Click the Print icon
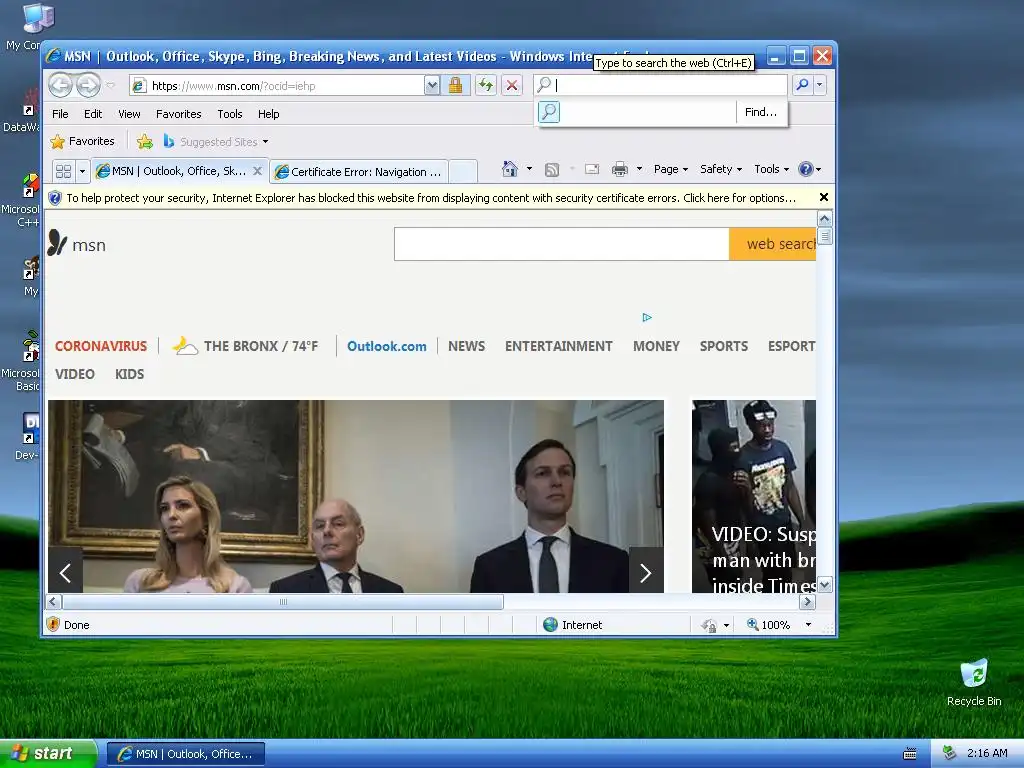 pos(620,170)
